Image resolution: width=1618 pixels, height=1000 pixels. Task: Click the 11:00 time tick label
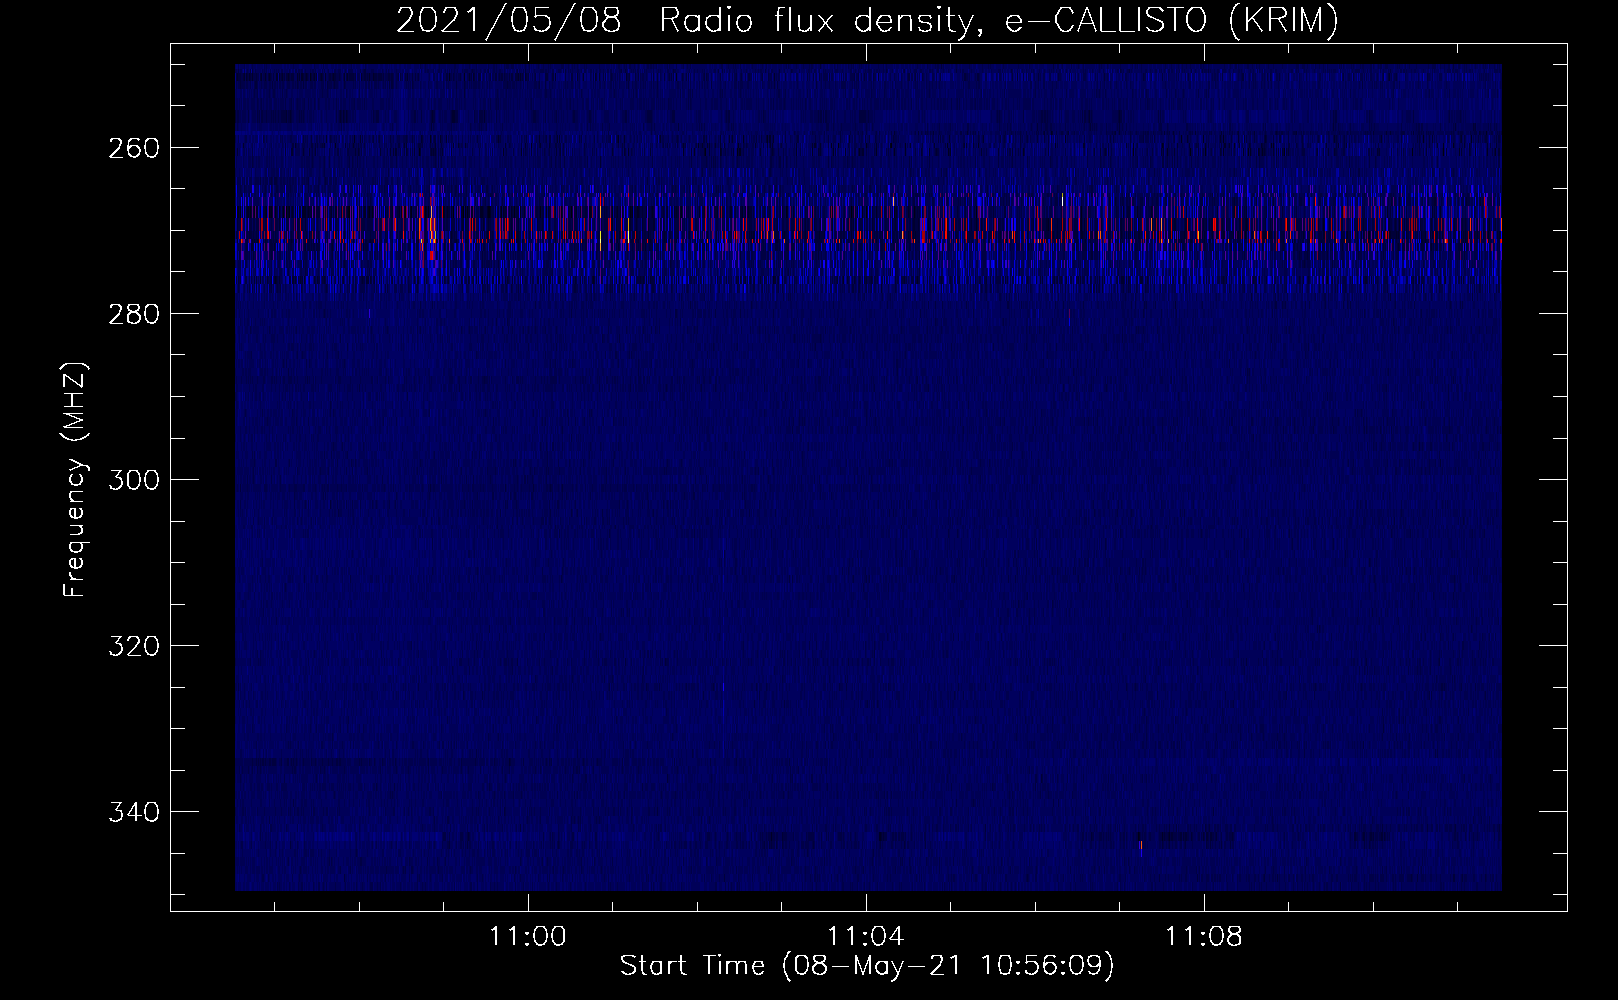point(527,937)
